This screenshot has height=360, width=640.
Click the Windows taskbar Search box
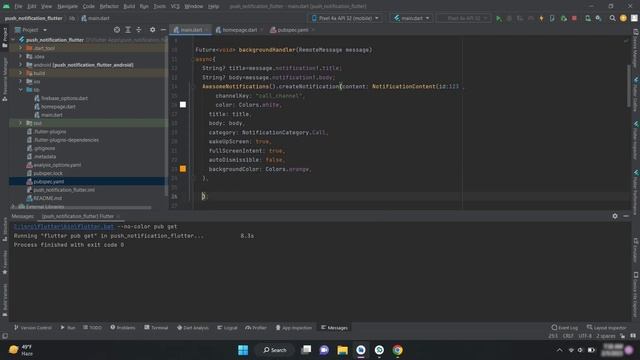[x=275, y=350]
